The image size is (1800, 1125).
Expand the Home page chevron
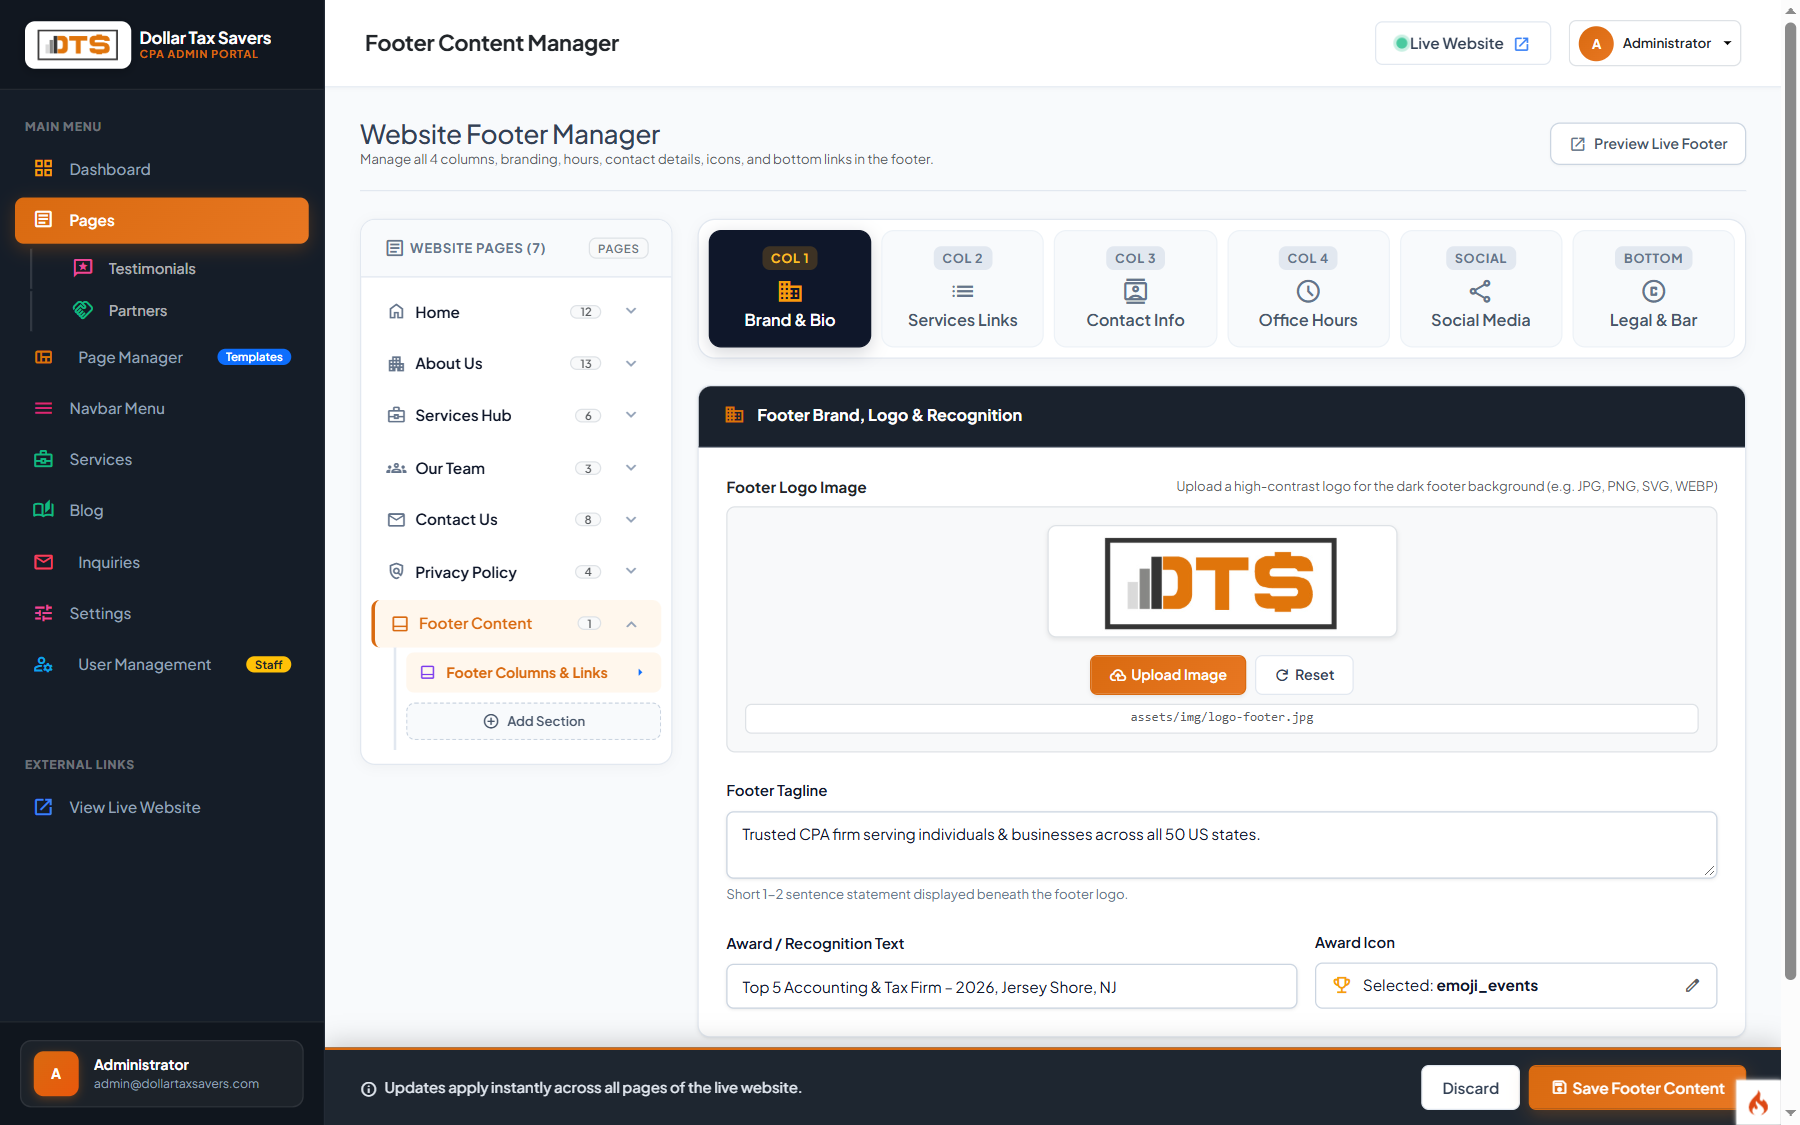(x=631, y=311)
